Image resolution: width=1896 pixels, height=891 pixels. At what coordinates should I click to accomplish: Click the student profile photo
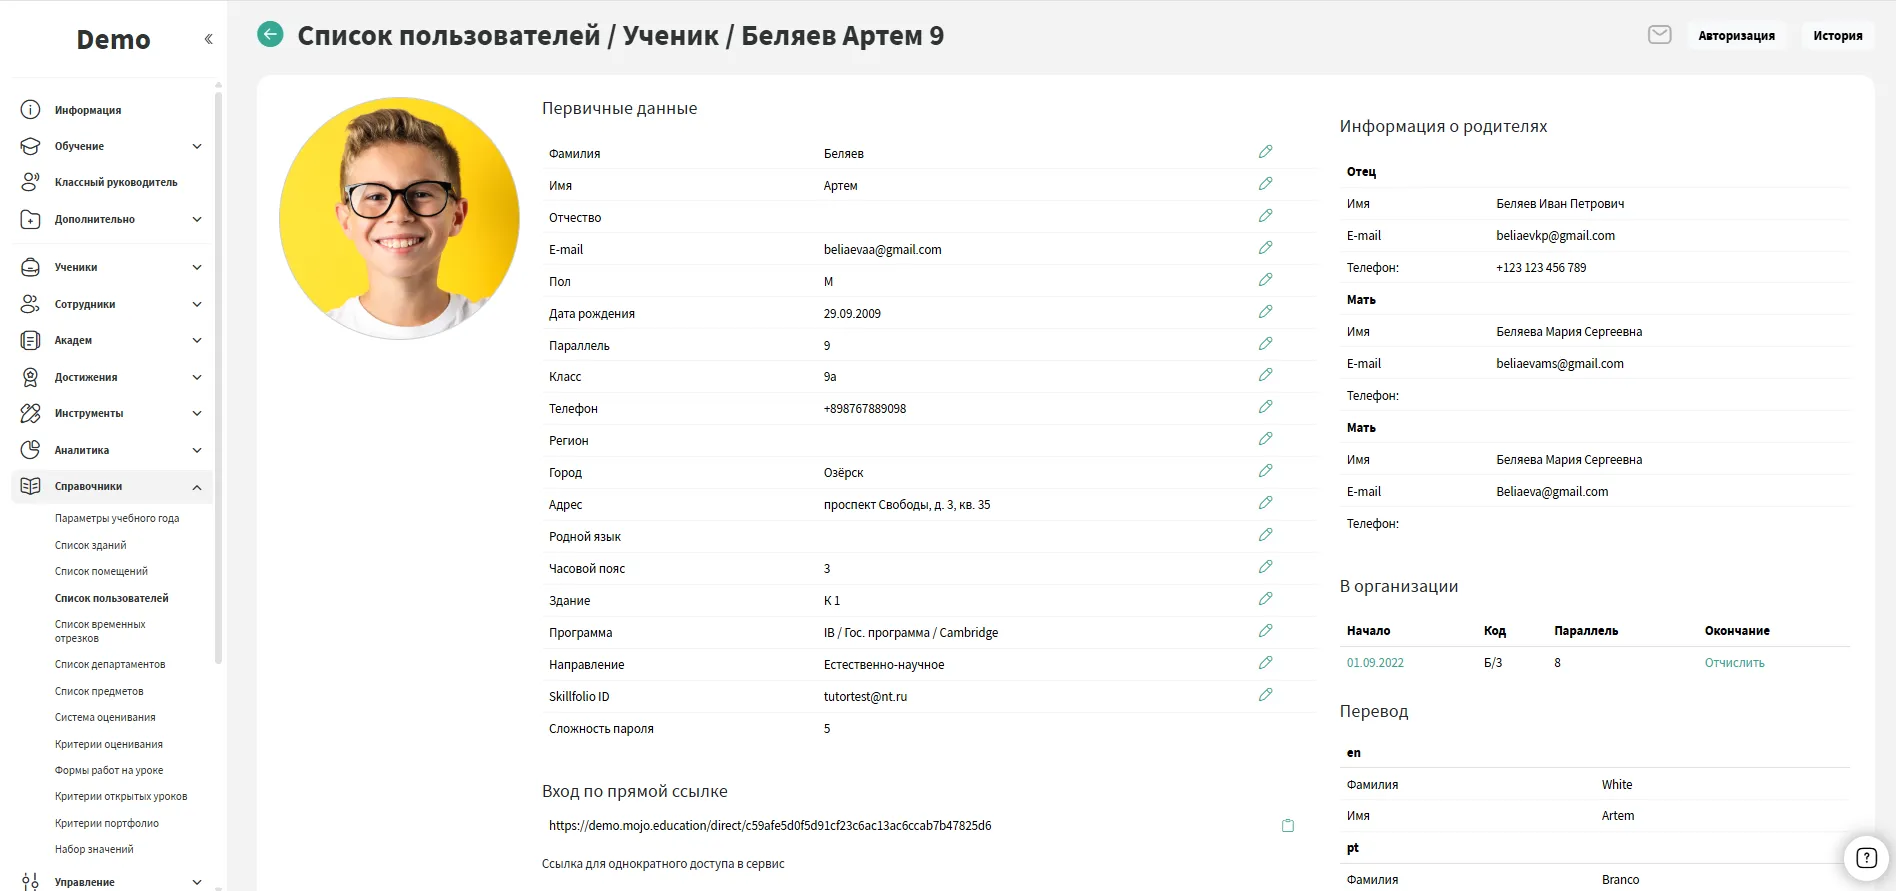pos(399,218)
